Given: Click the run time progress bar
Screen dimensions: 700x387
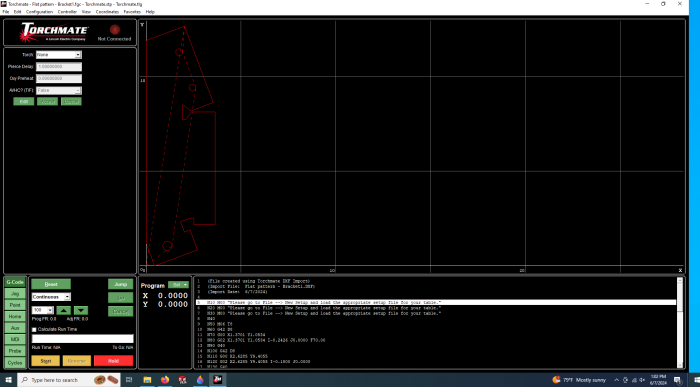Looking at the screenshot, I should pos(83,339).
